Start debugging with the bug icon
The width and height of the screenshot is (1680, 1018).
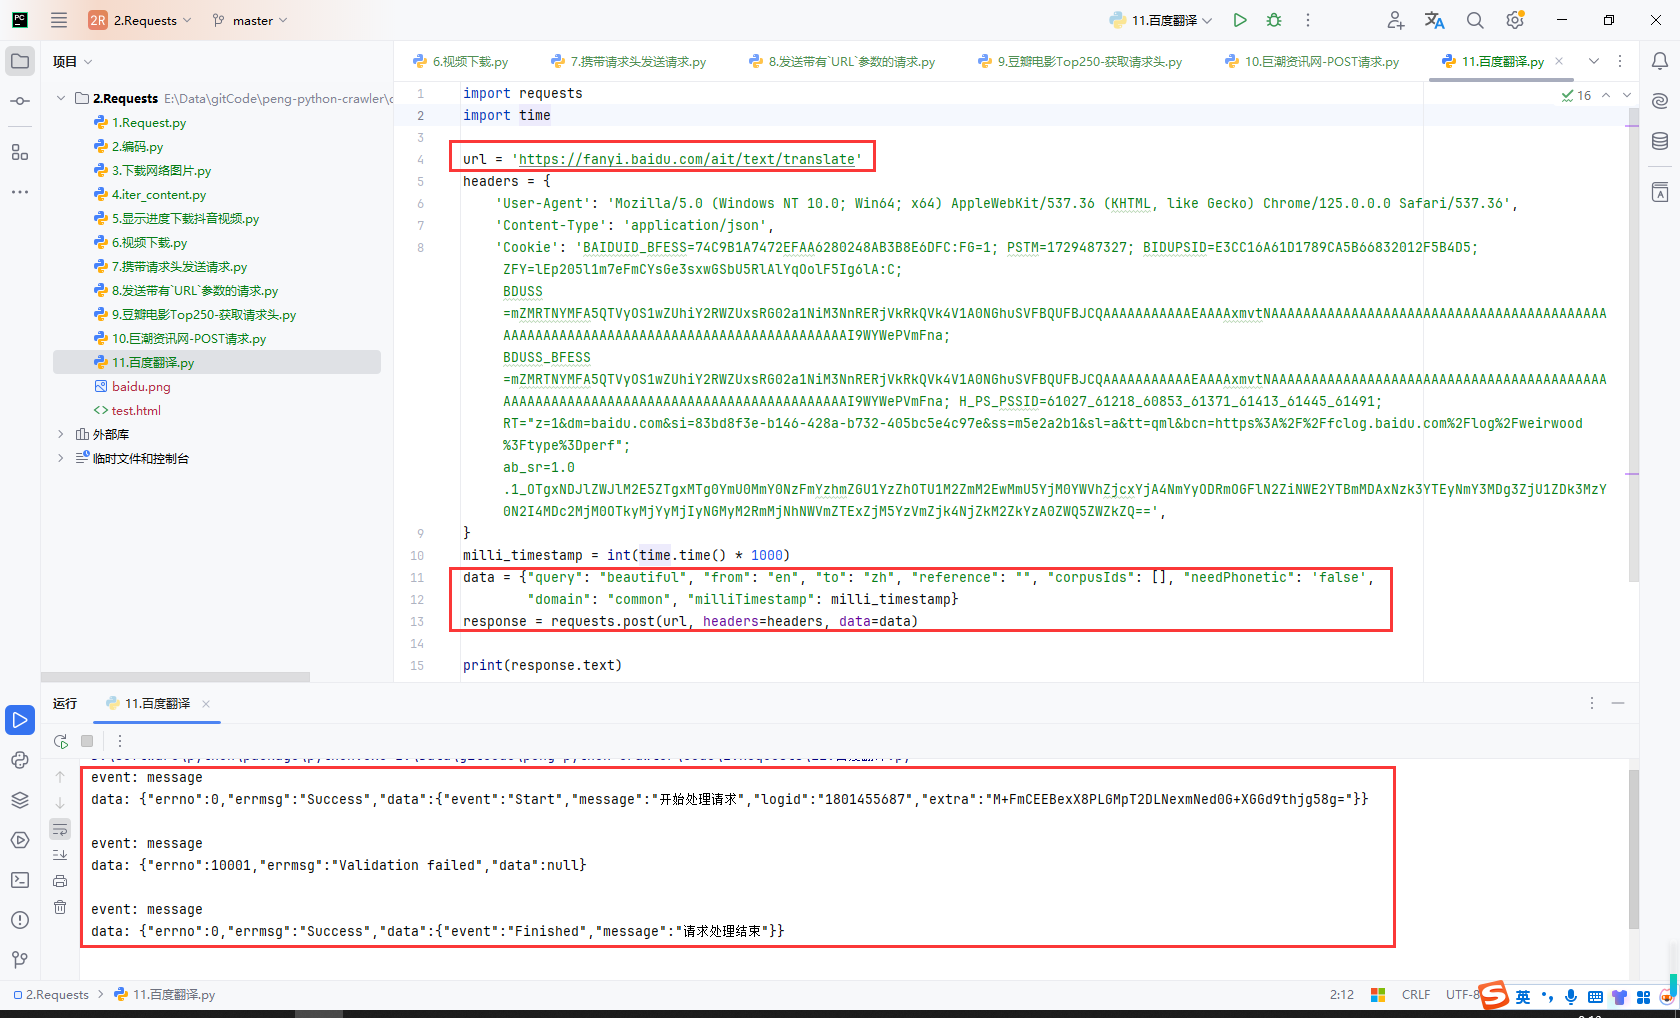point(1274,20)
